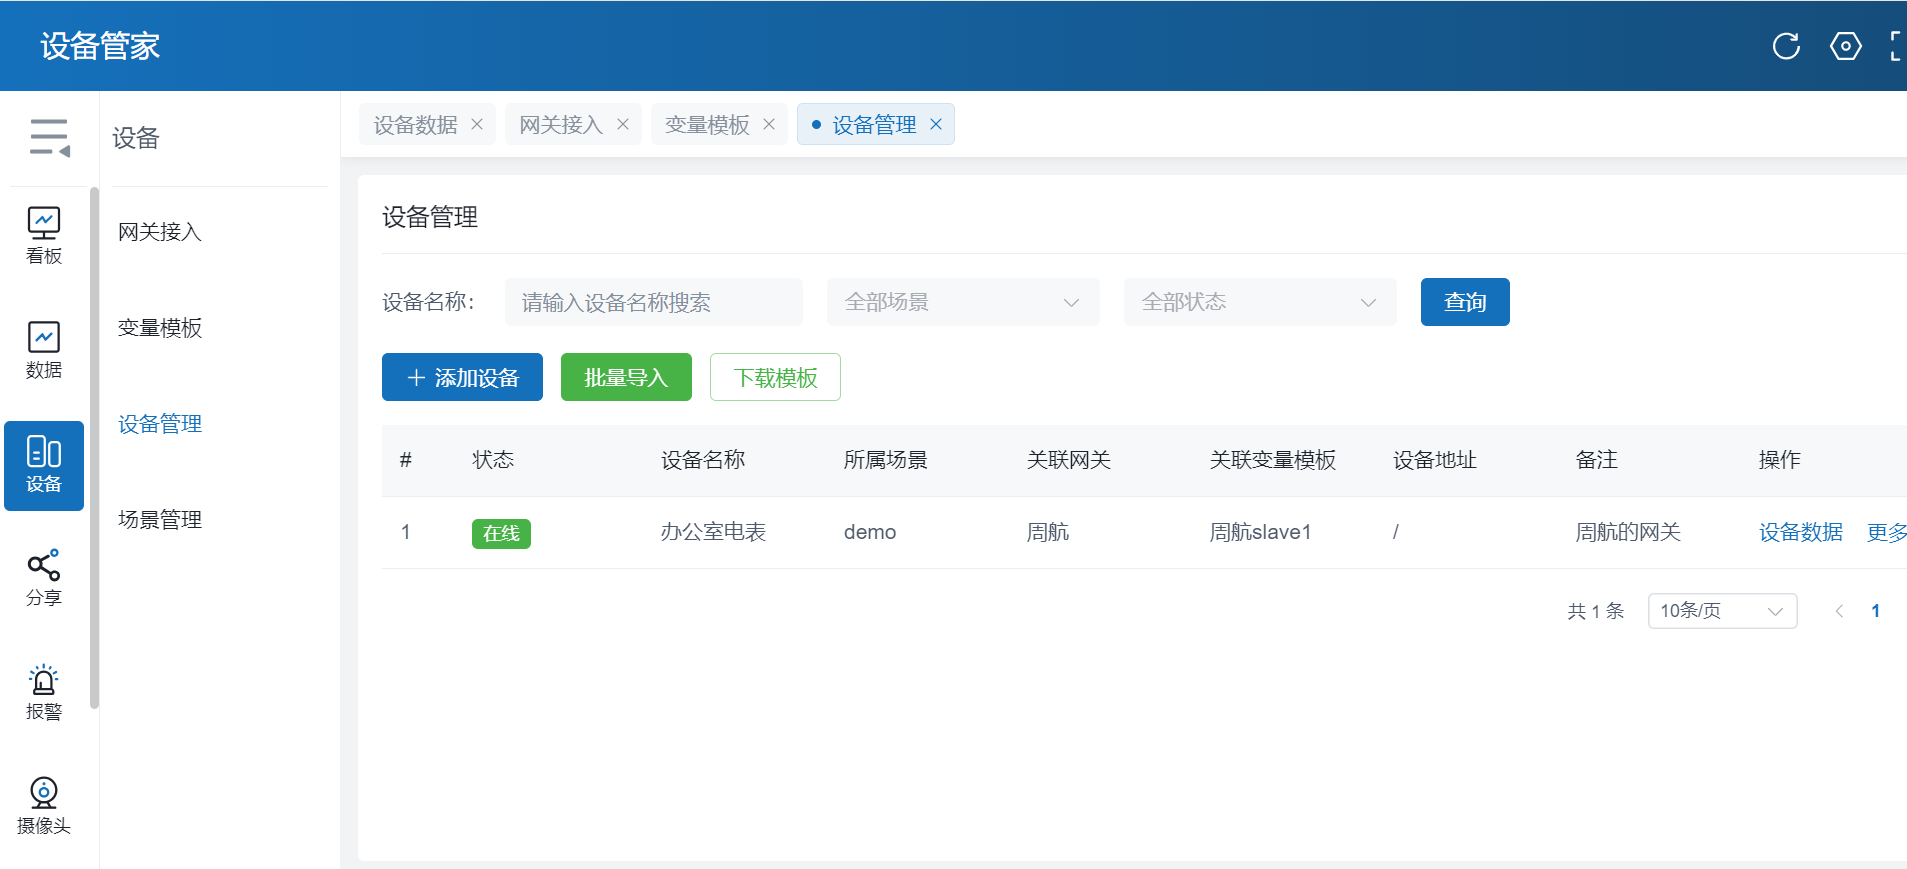This screenshot has height=869, width=1907.
Task: Open the 10条/页 page size dropdown
Action: point(1721,611)
